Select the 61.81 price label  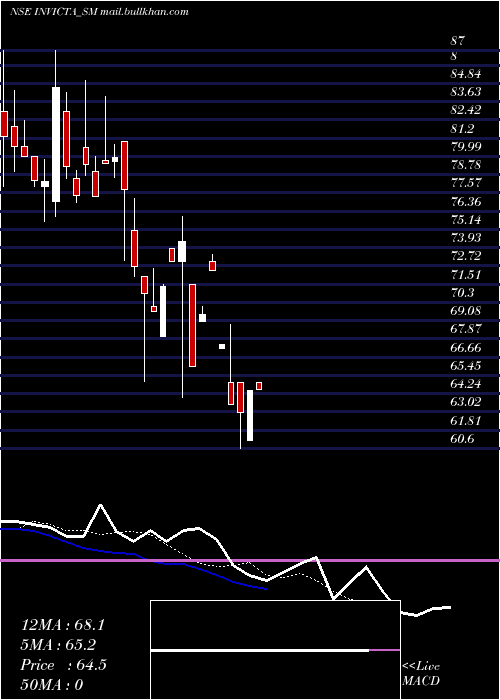[x=466, y=421]
